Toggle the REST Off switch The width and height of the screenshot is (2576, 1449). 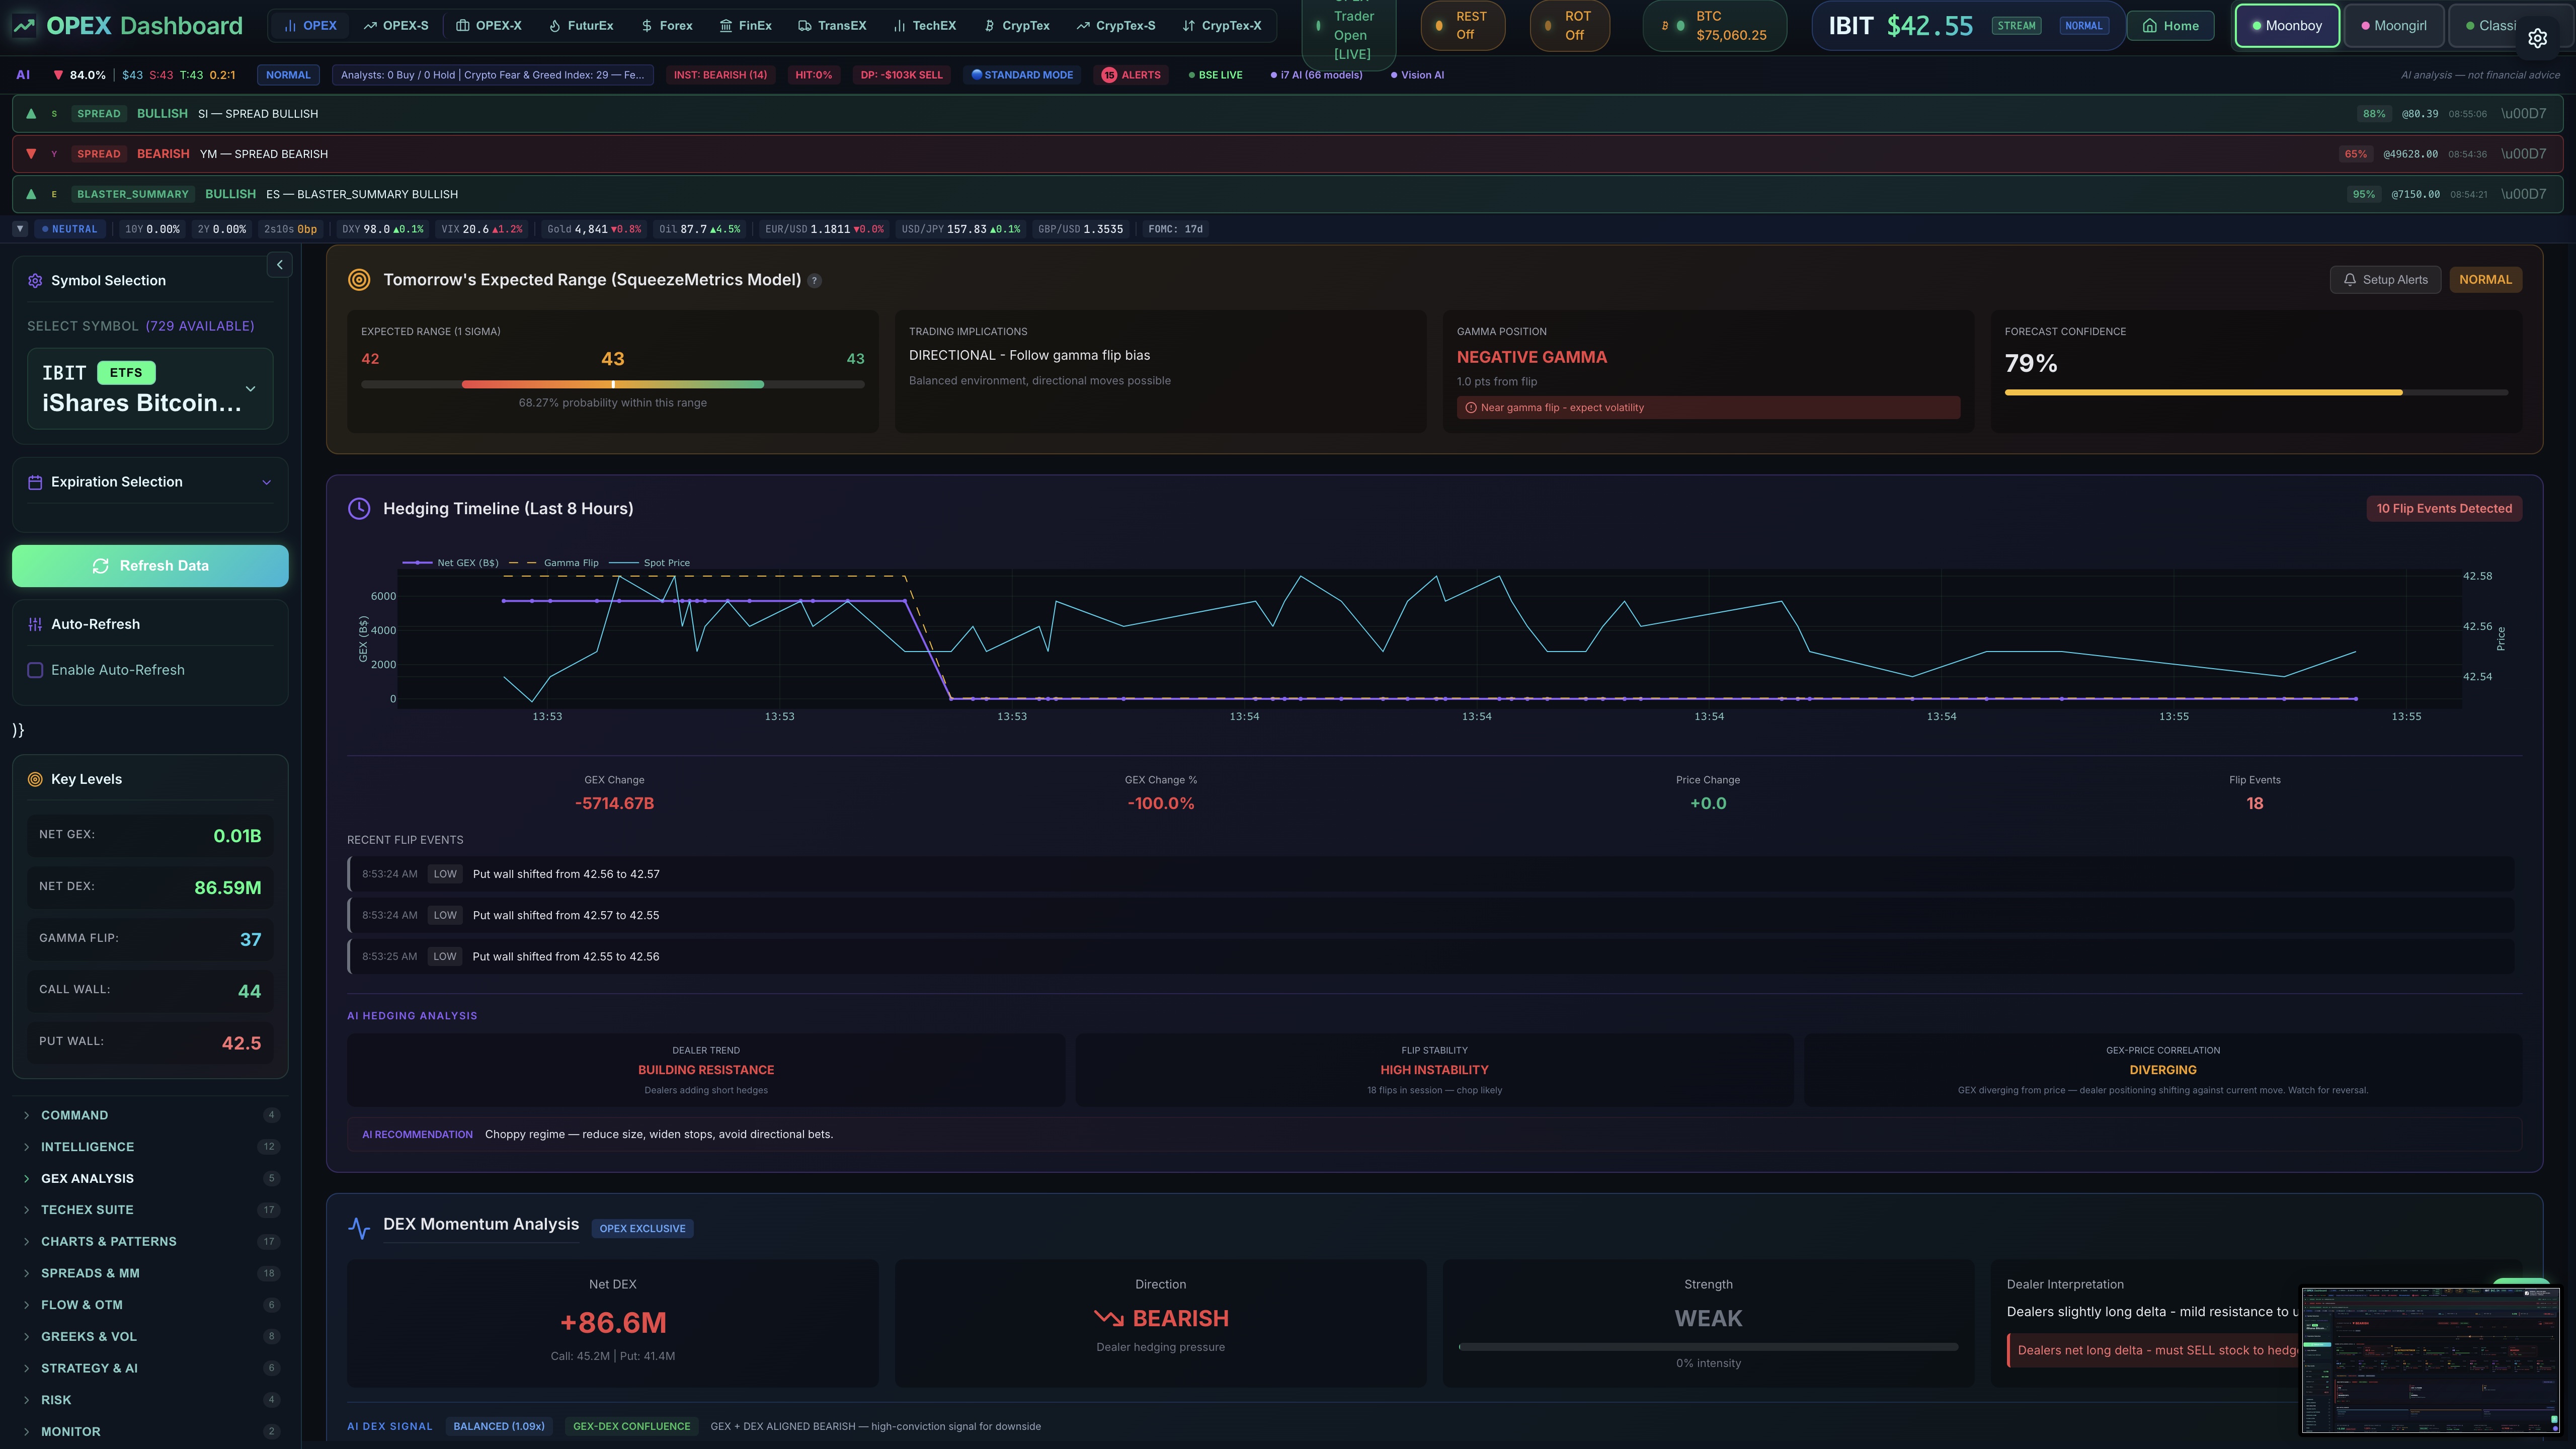point(1463,26)
